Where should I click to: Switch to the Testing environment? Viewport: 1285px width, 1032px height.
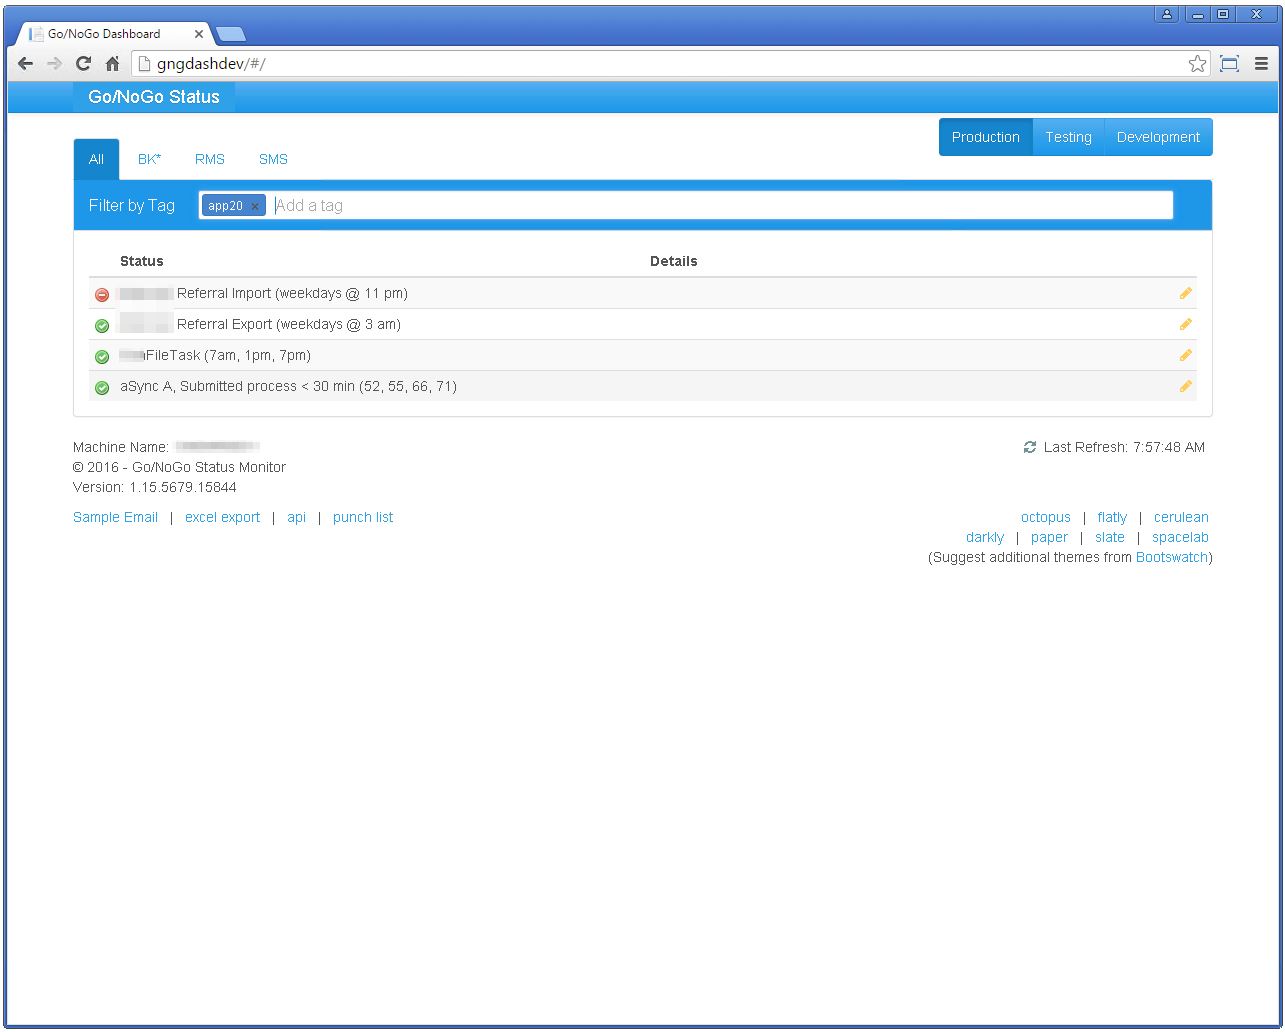pos(1068,137)
